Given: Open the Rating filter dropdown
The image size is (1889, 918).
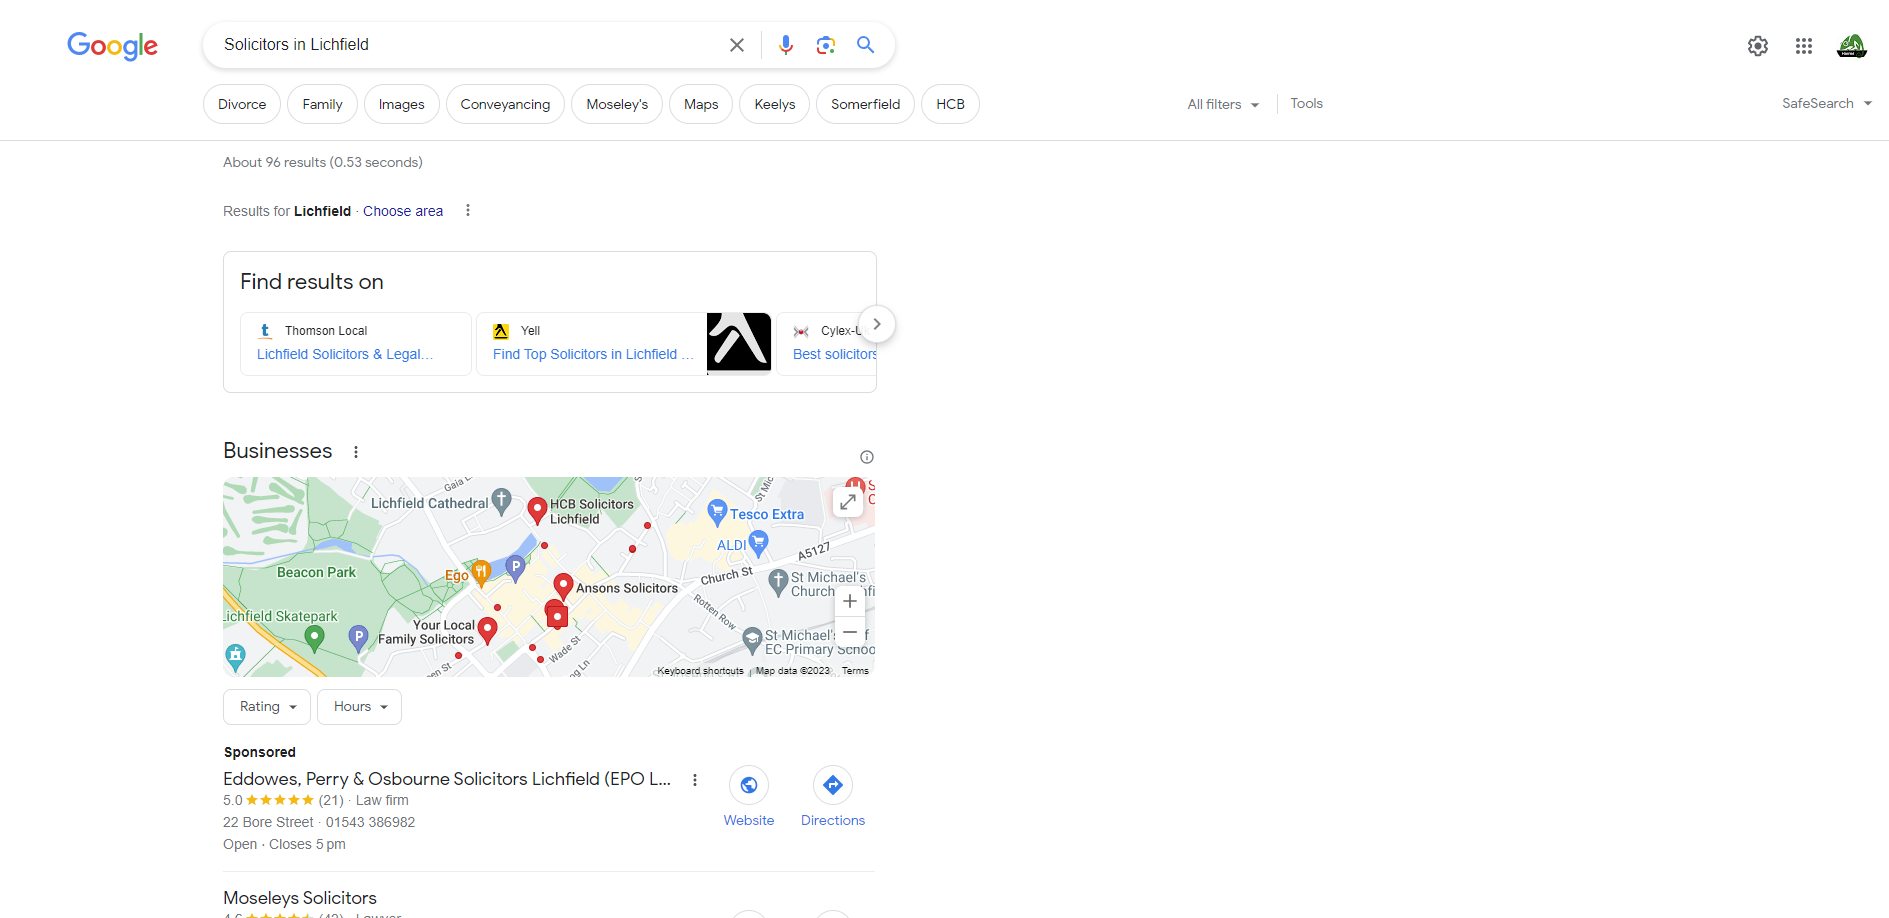Looking at the screenshot, I should click(267, 707).
